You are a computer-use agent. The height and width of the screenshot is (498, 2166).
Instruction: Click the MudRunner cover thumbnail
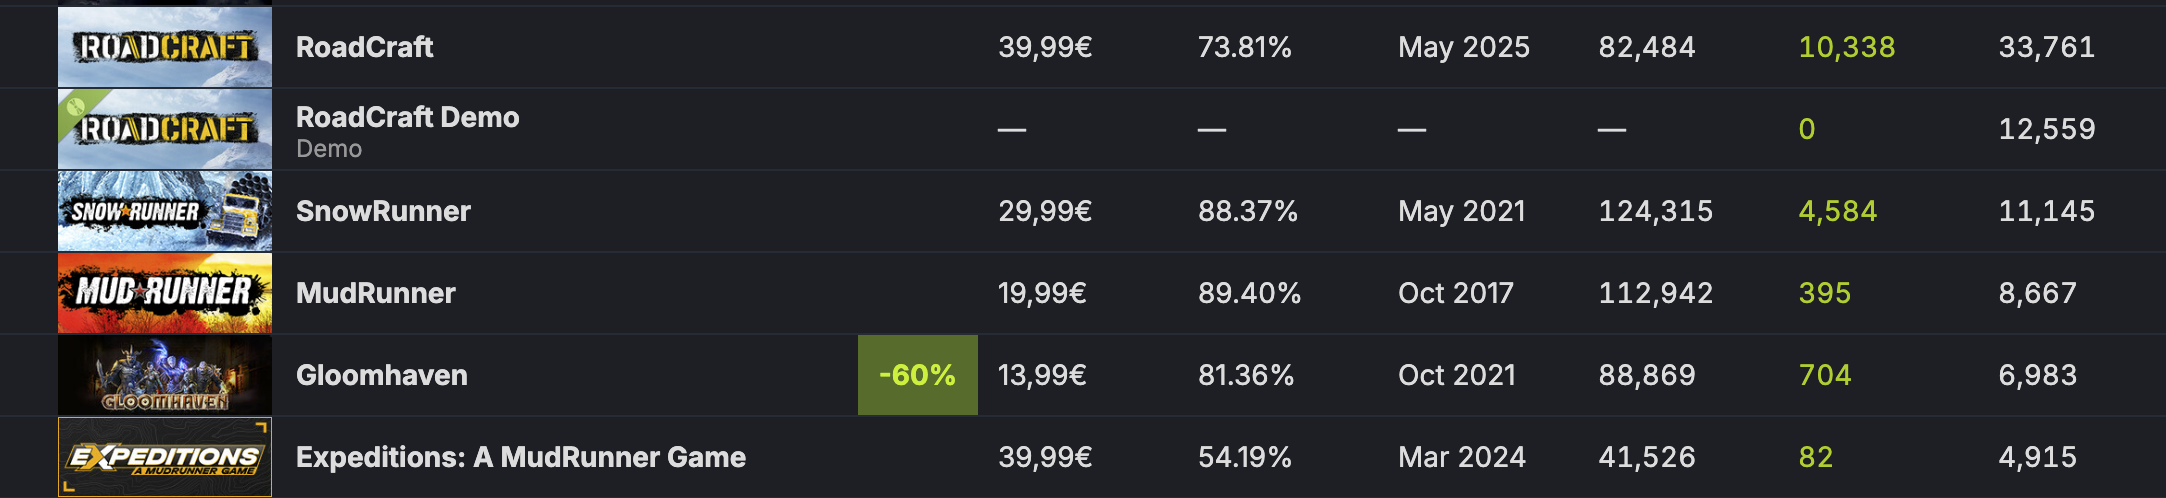tap(165, 293)
